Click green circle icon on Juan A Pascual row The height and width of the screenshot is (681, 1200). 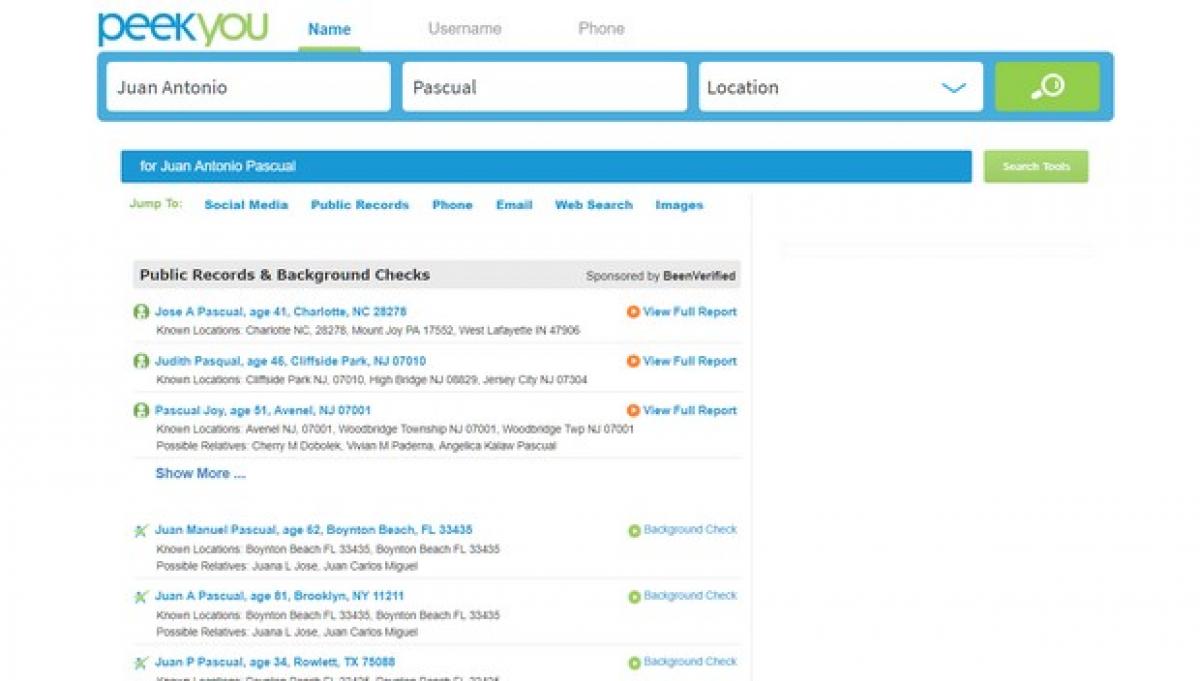634,597
